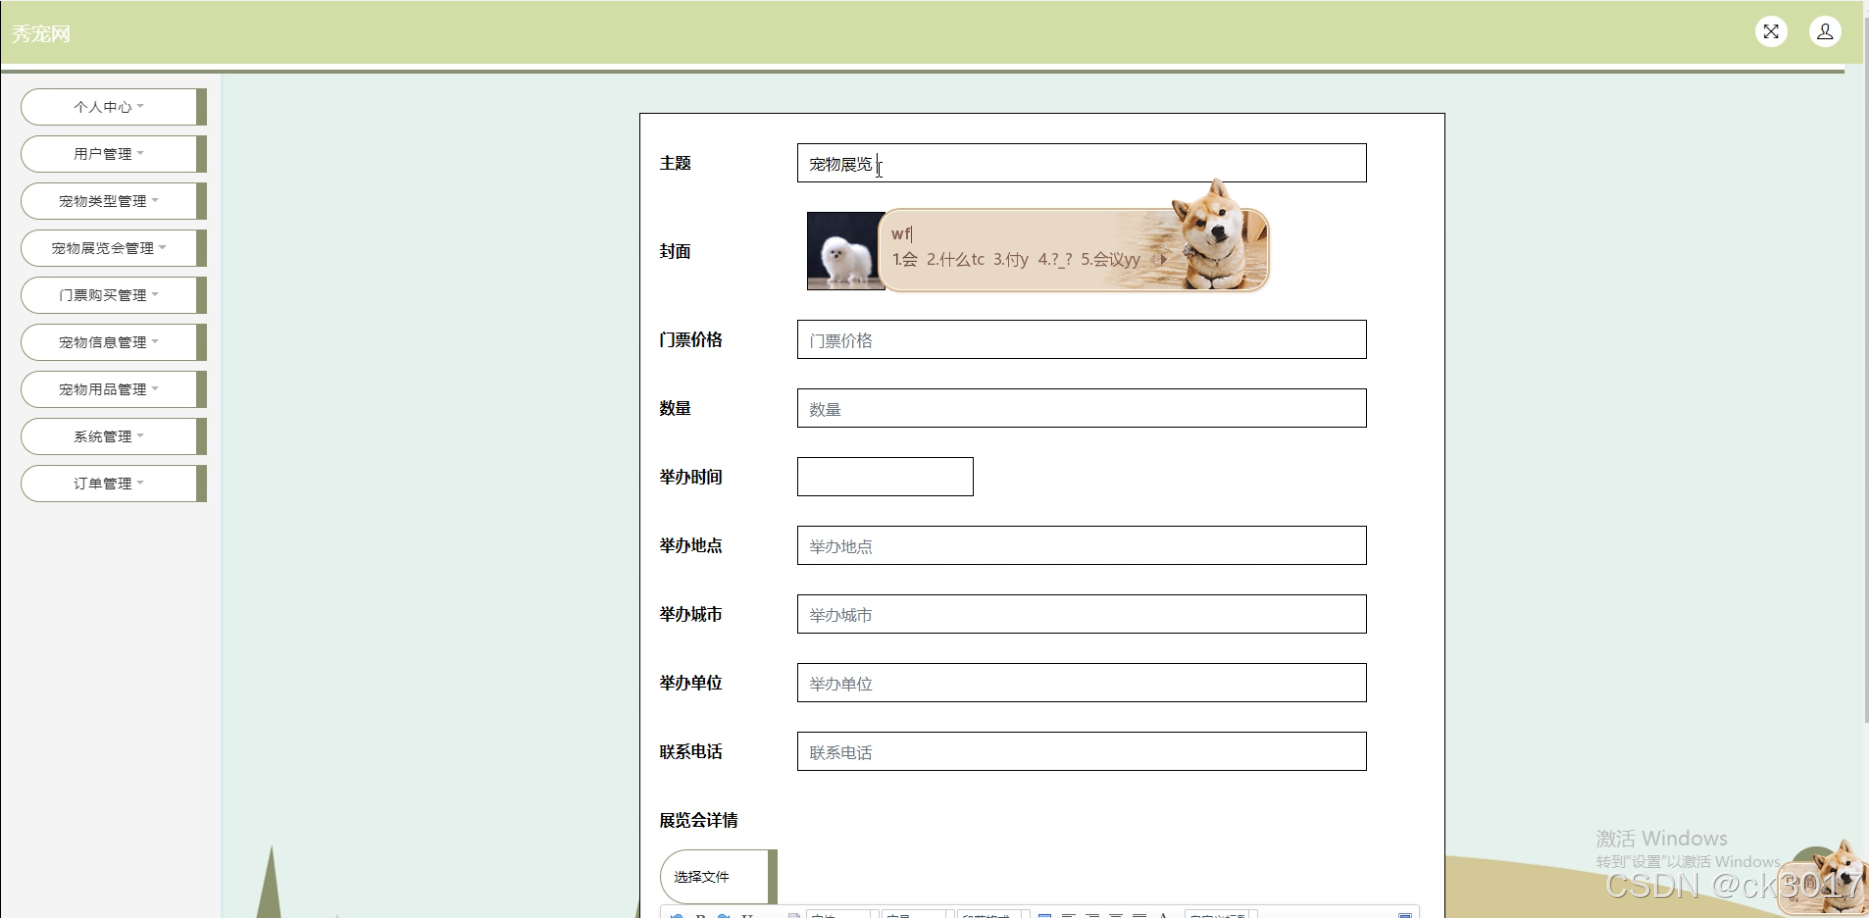Pick IME candidate 5.会议yy
Viewport: 1869px width, 918px height.
tap(1110, 260)
